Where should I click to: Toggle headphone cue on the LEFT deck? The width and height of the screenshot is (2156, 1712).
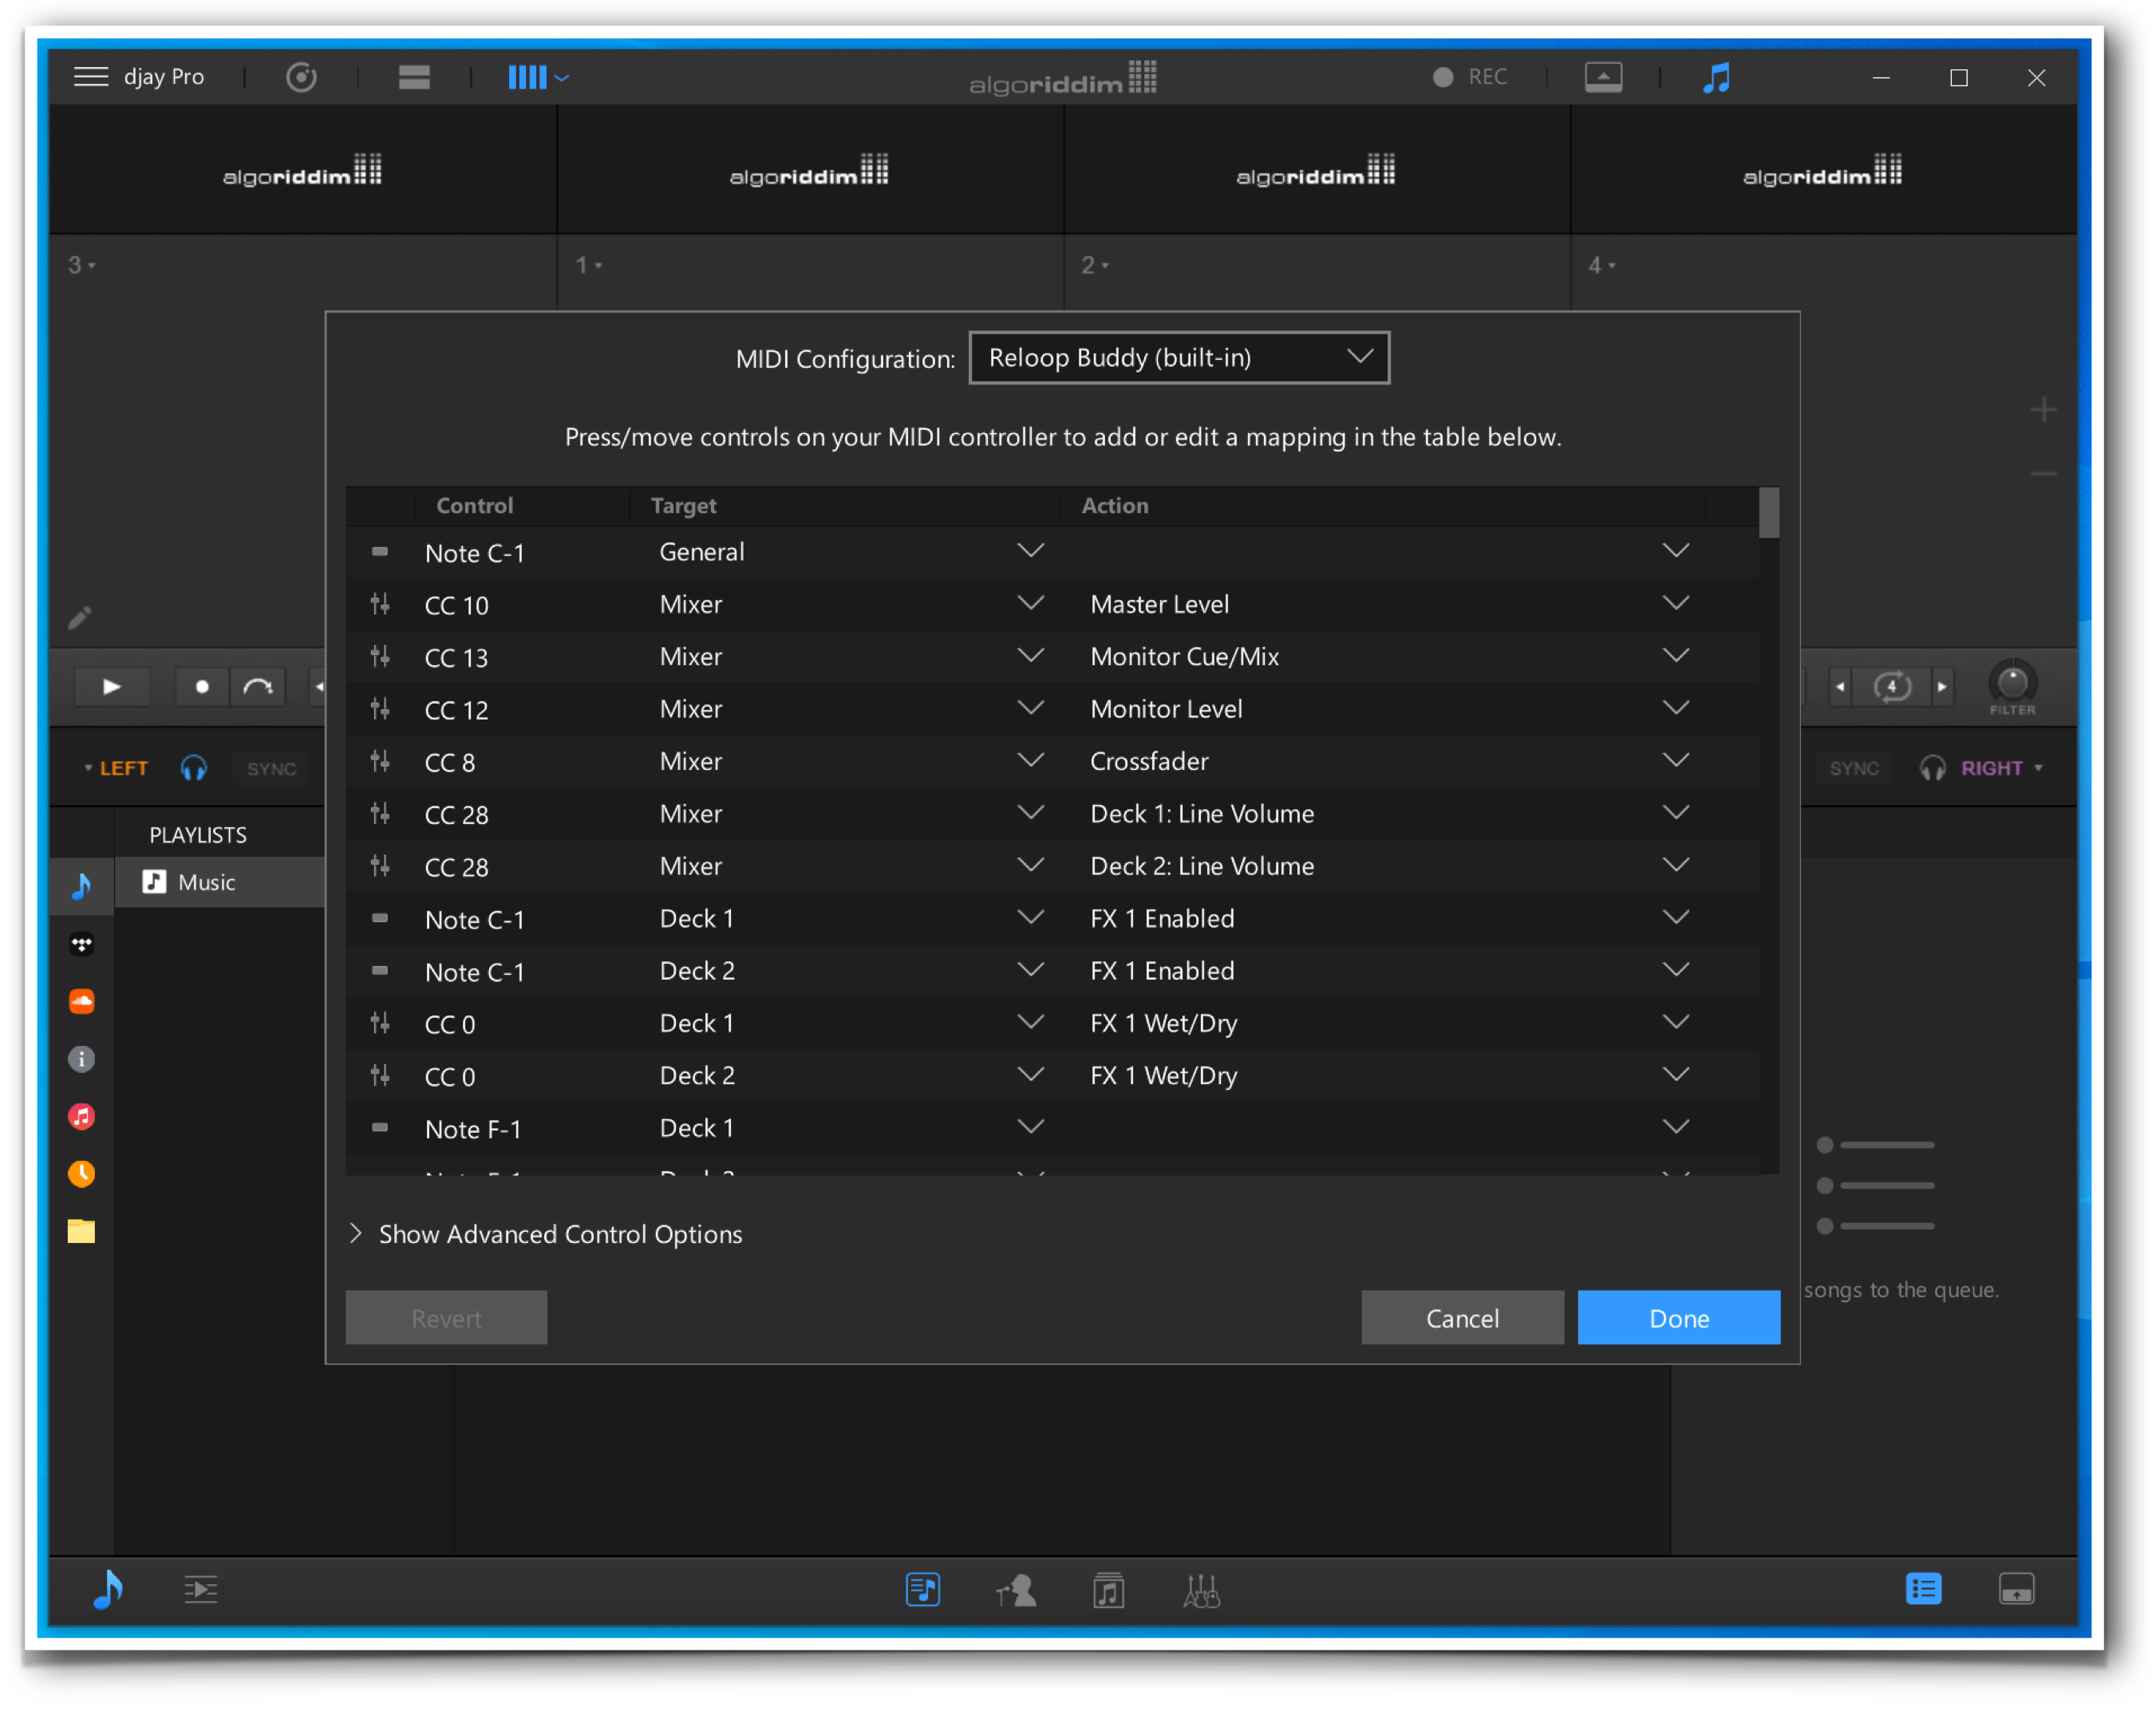(194, 768)
